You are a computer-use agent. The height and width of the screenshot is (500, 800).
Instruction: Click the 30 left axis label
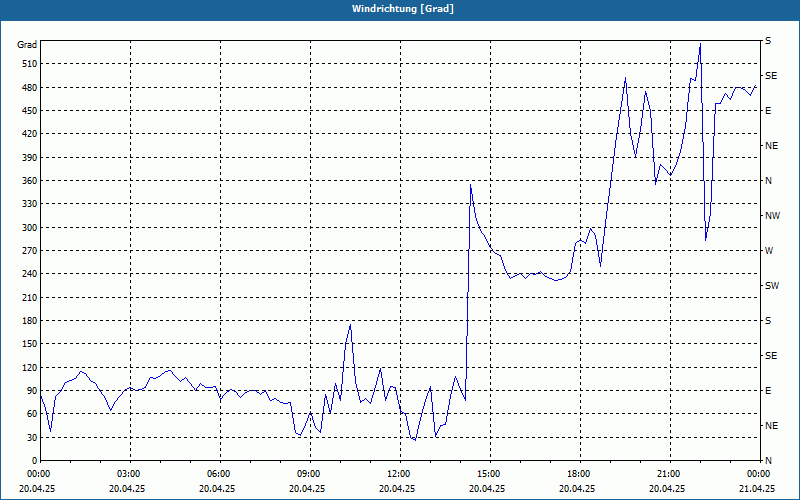point(31,437)
